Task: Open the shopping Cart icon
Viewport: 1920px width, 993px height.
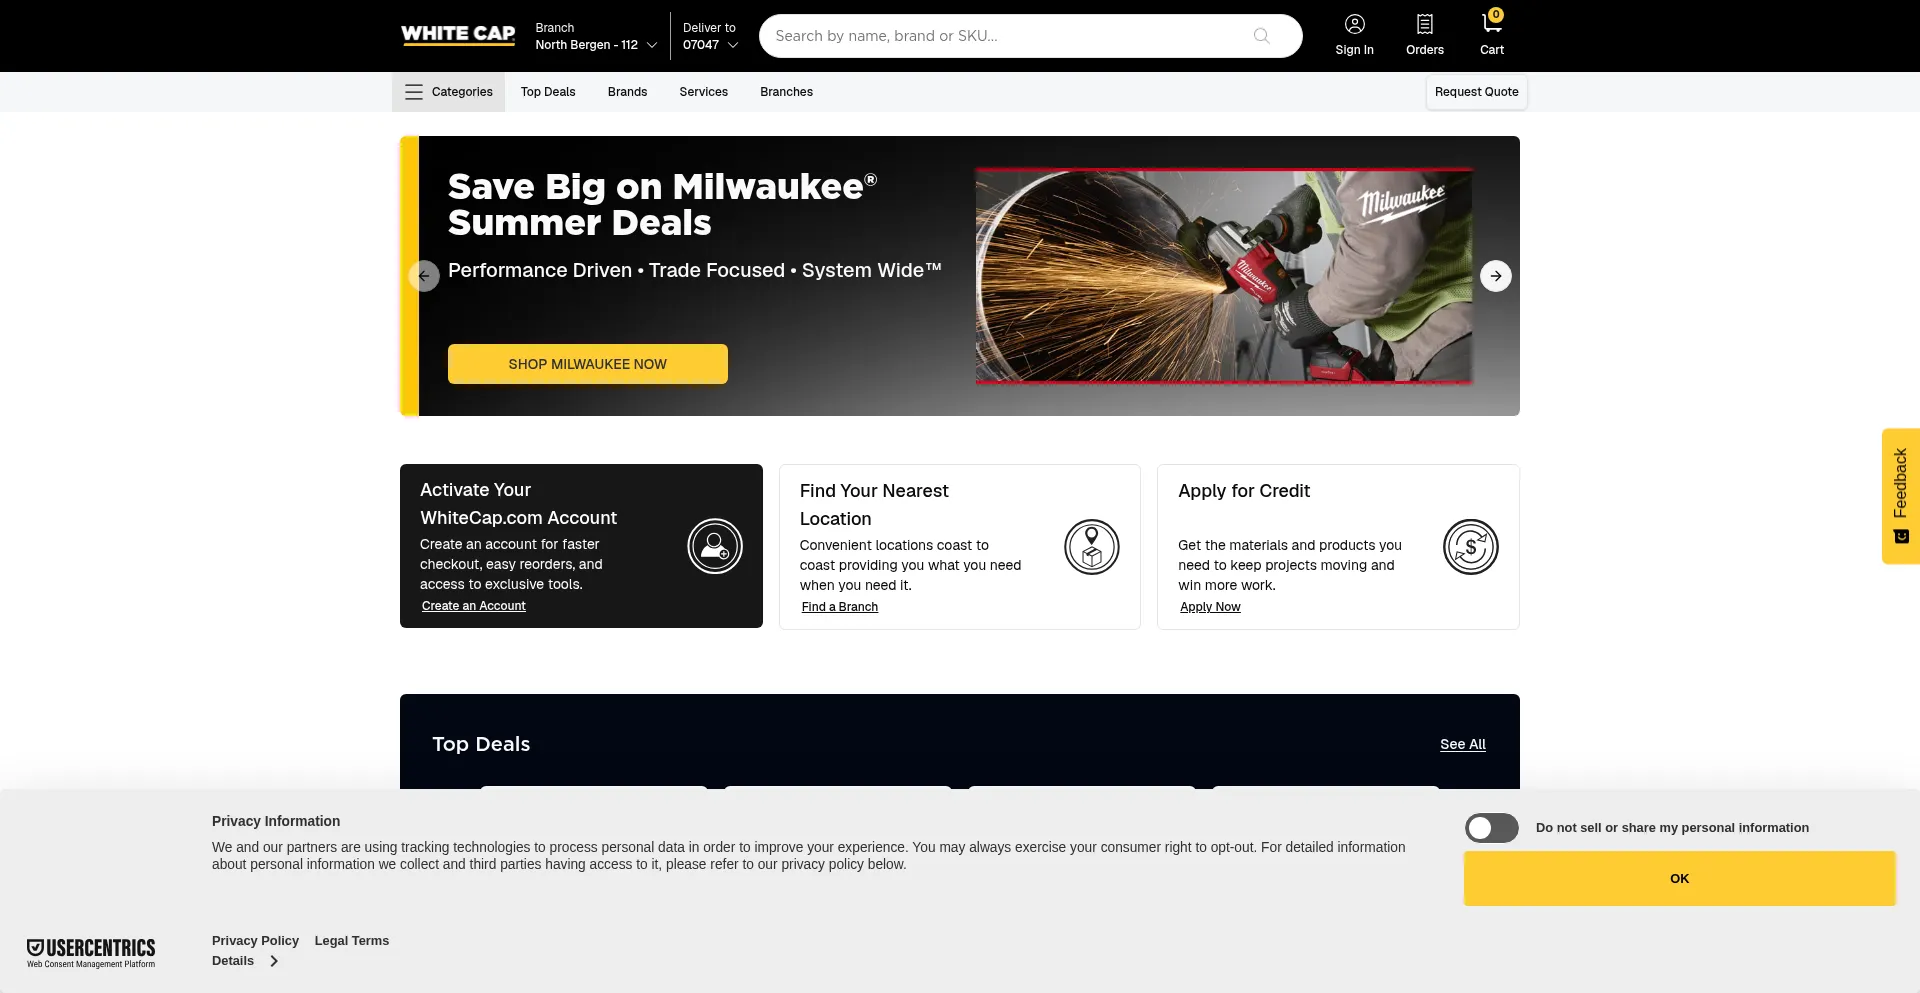Action: (1491, 23)
